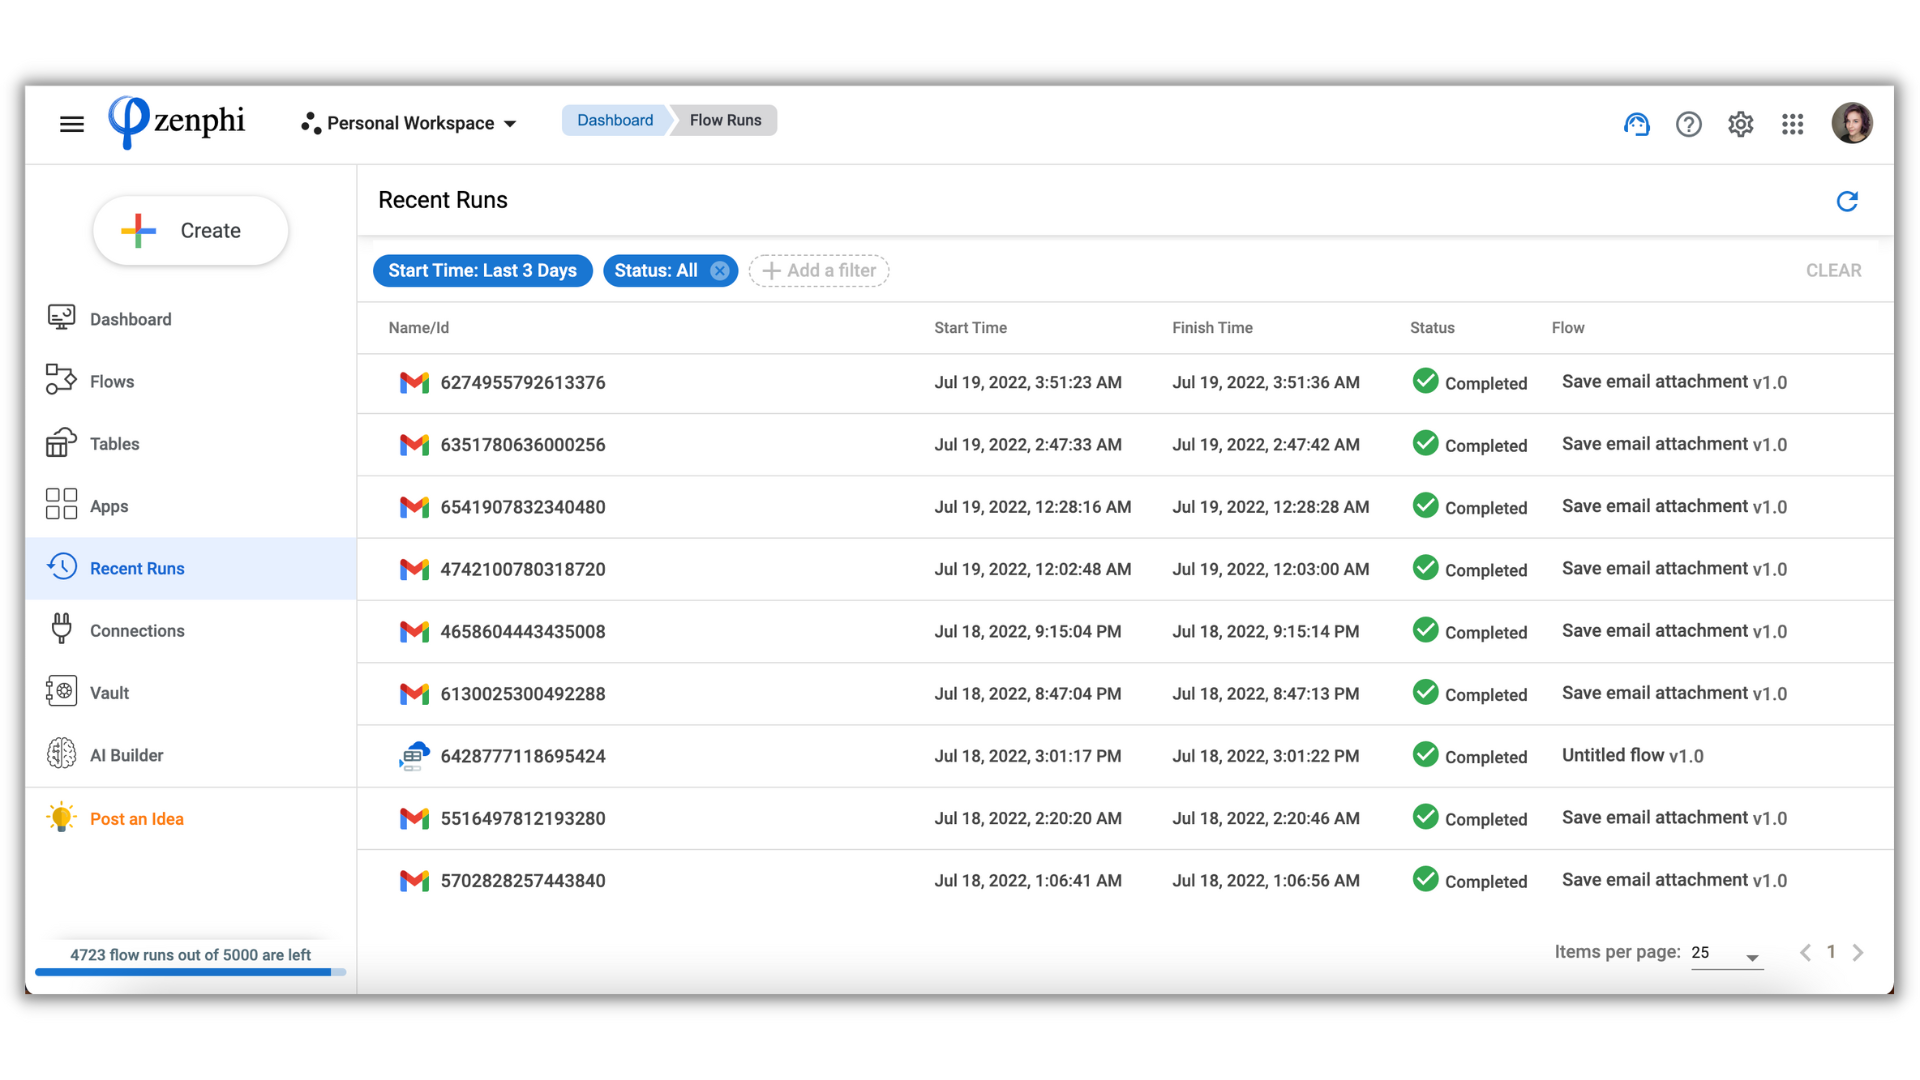Open the help question mark icon
Viewport: 1920px width, 1080px height.
pyautogui.click(x=1688, y=124)
